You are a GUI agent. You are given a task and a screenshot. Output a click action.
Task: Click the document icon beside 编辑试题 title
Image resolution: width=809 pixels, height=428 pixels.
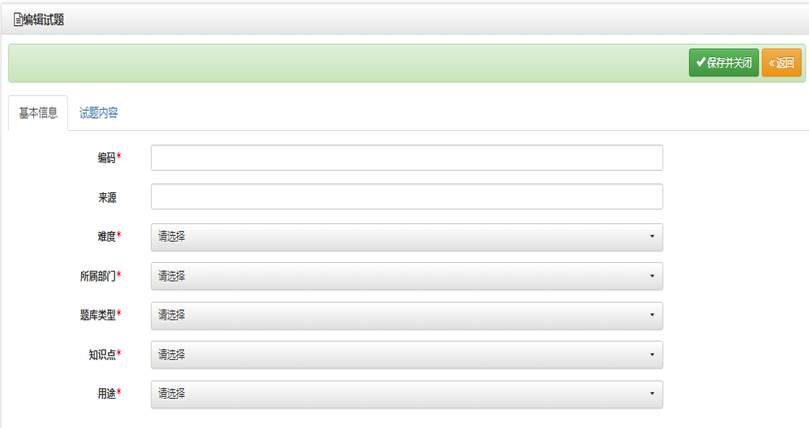[17, 19]
